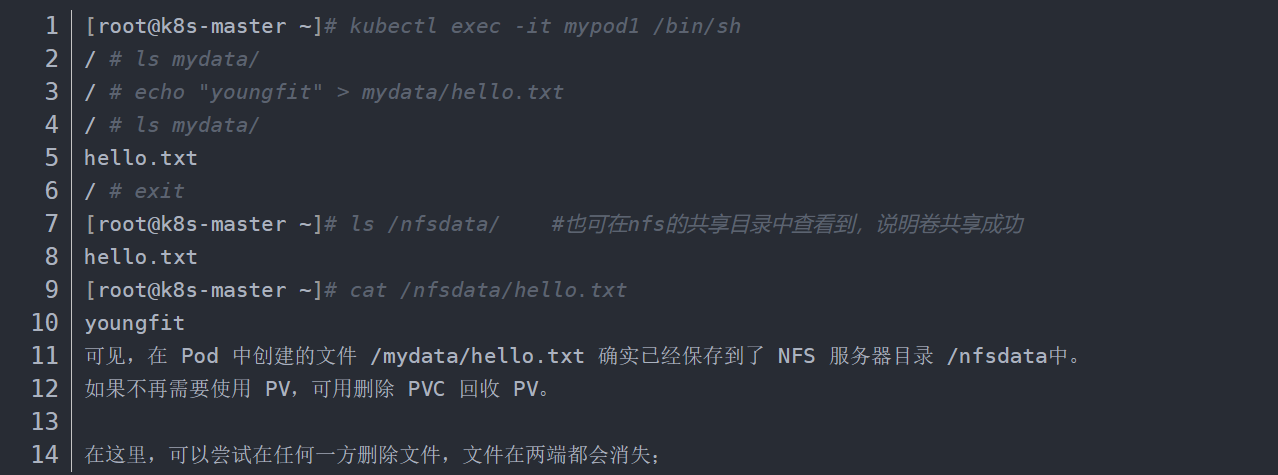Click the empty line number 13
1278x475 pixels.
coord(45,421)
